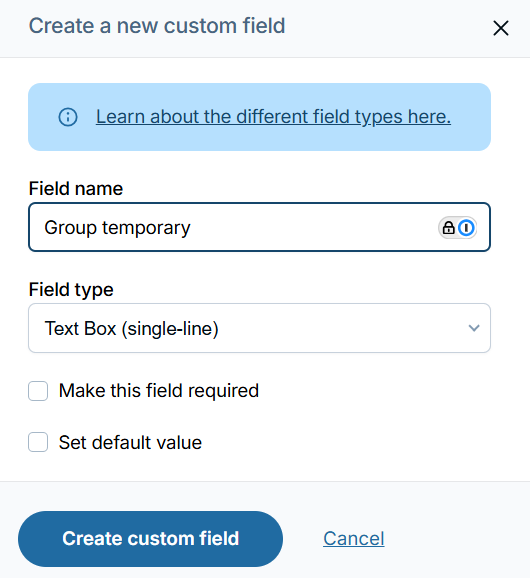Open the Field type dropdown
This screenshot has height=578, width=530.
click(x=259, y=328)
